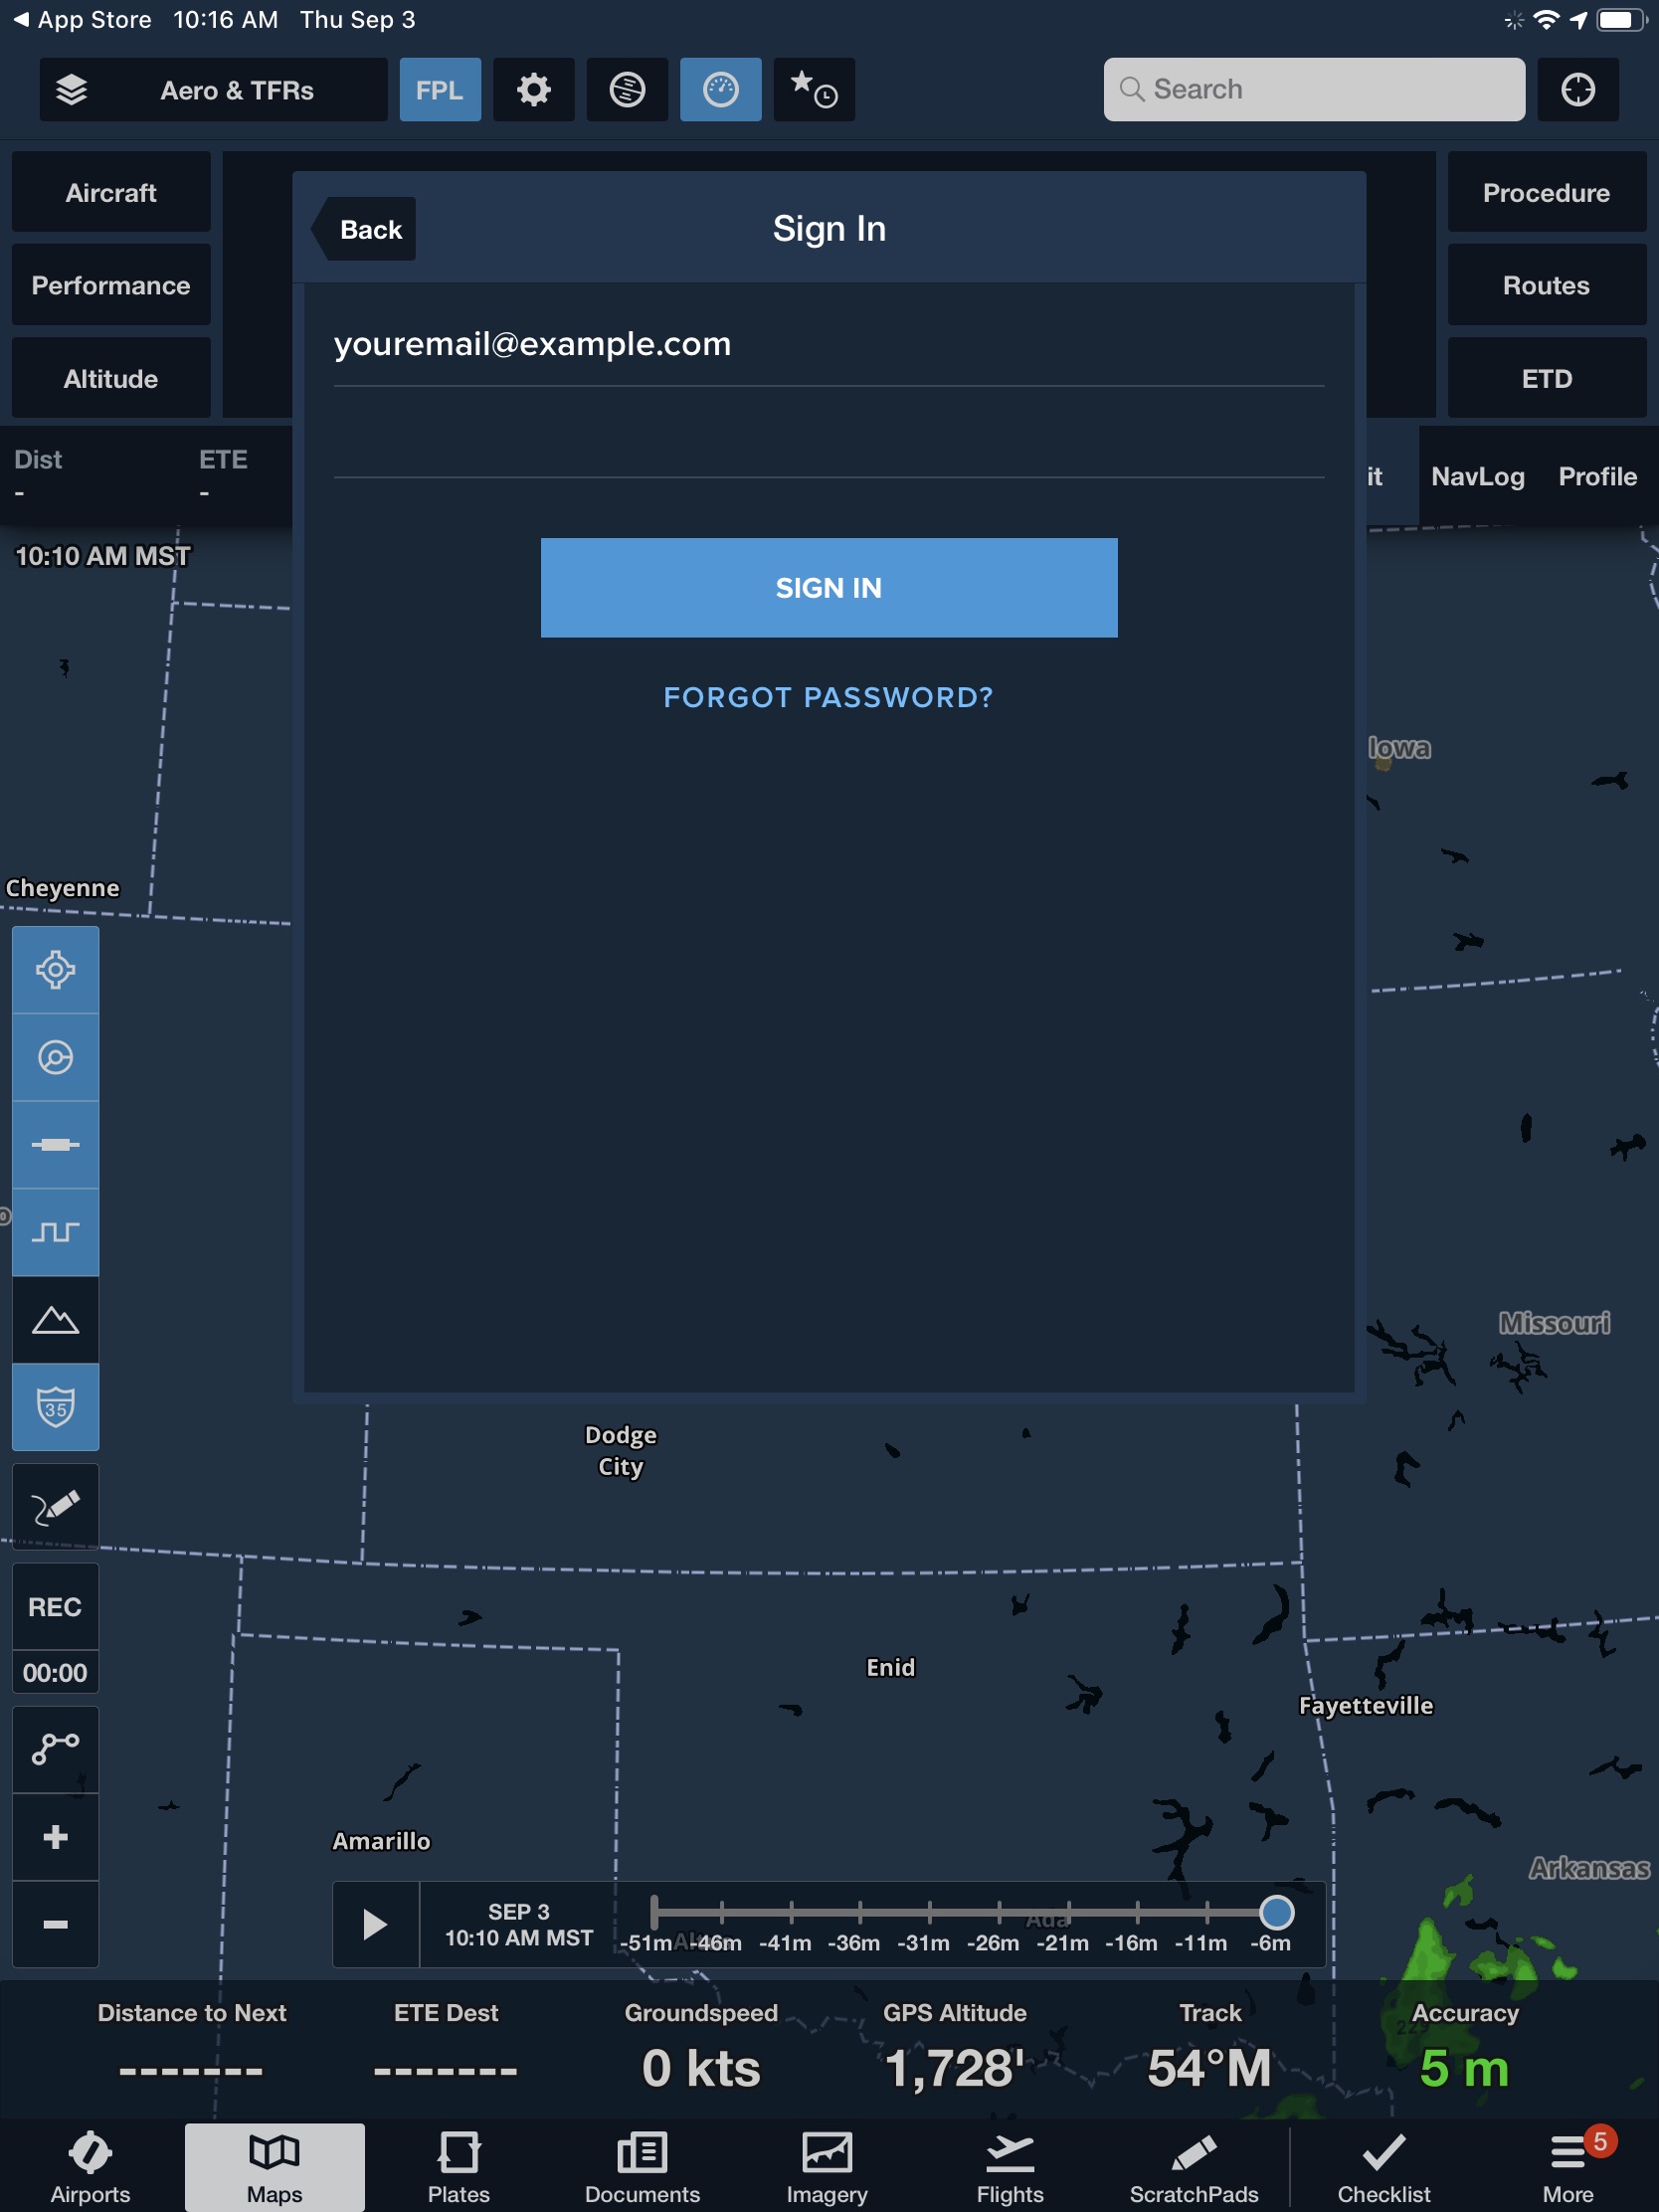Toggle GPS location lock crosshair tool
Viewport: 1659px width, 2212px height.
coord(56,970)
